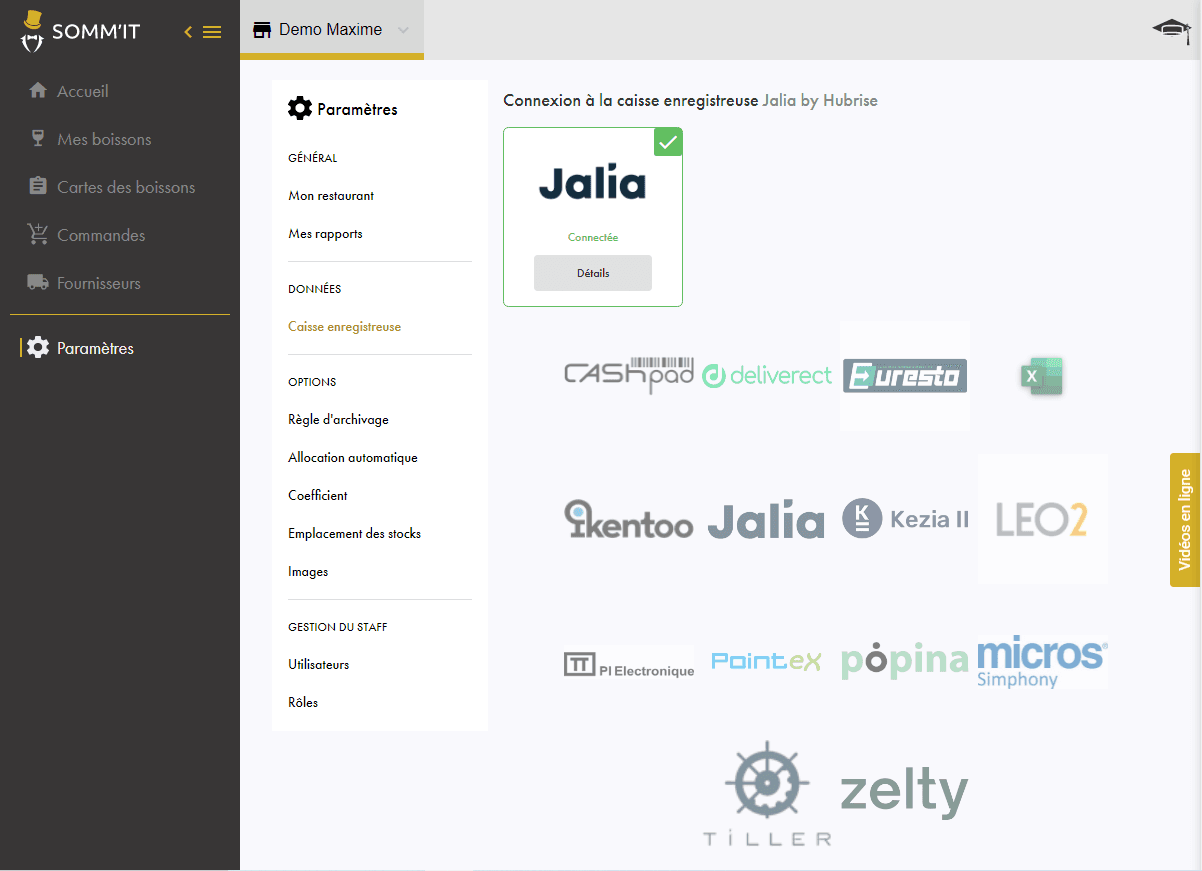Click the store icon next to Demo Maxime
Viewport: 1202px width, 871px height.
[x=262, y=30]
